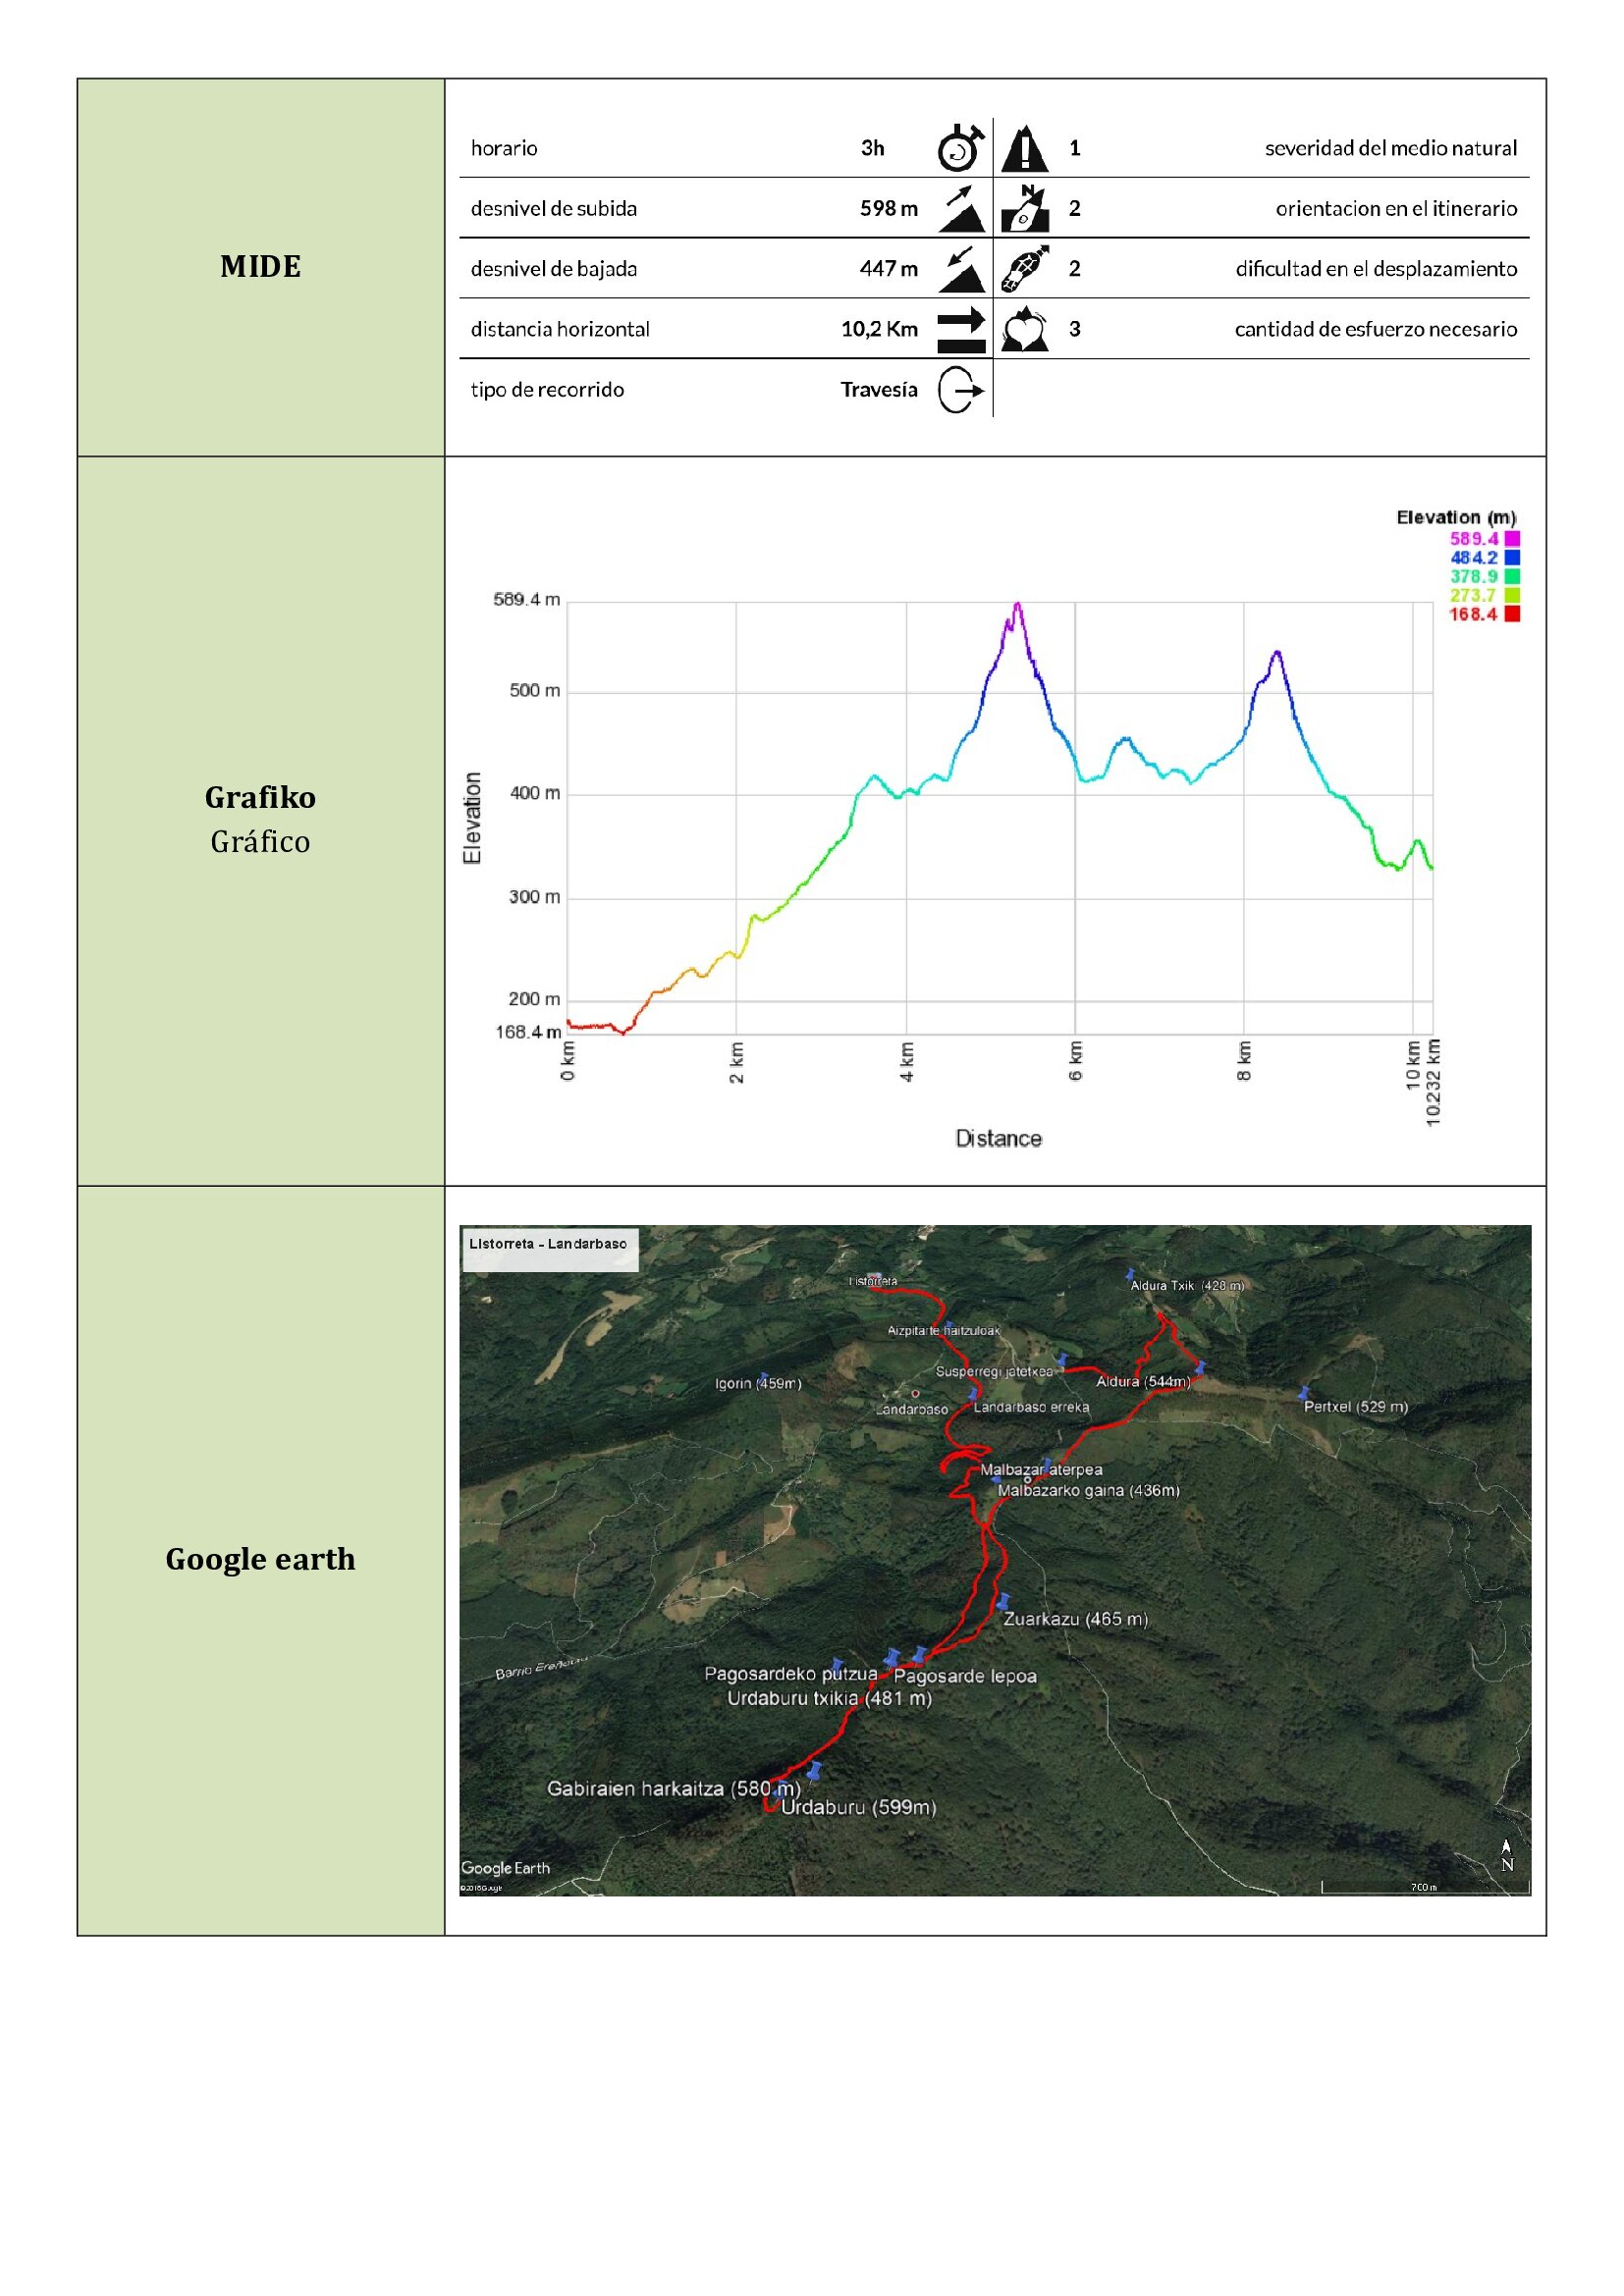Click the Aldura Txik (428 m) pin
This screenshot has width=1624, height=2296.
1130,1275
